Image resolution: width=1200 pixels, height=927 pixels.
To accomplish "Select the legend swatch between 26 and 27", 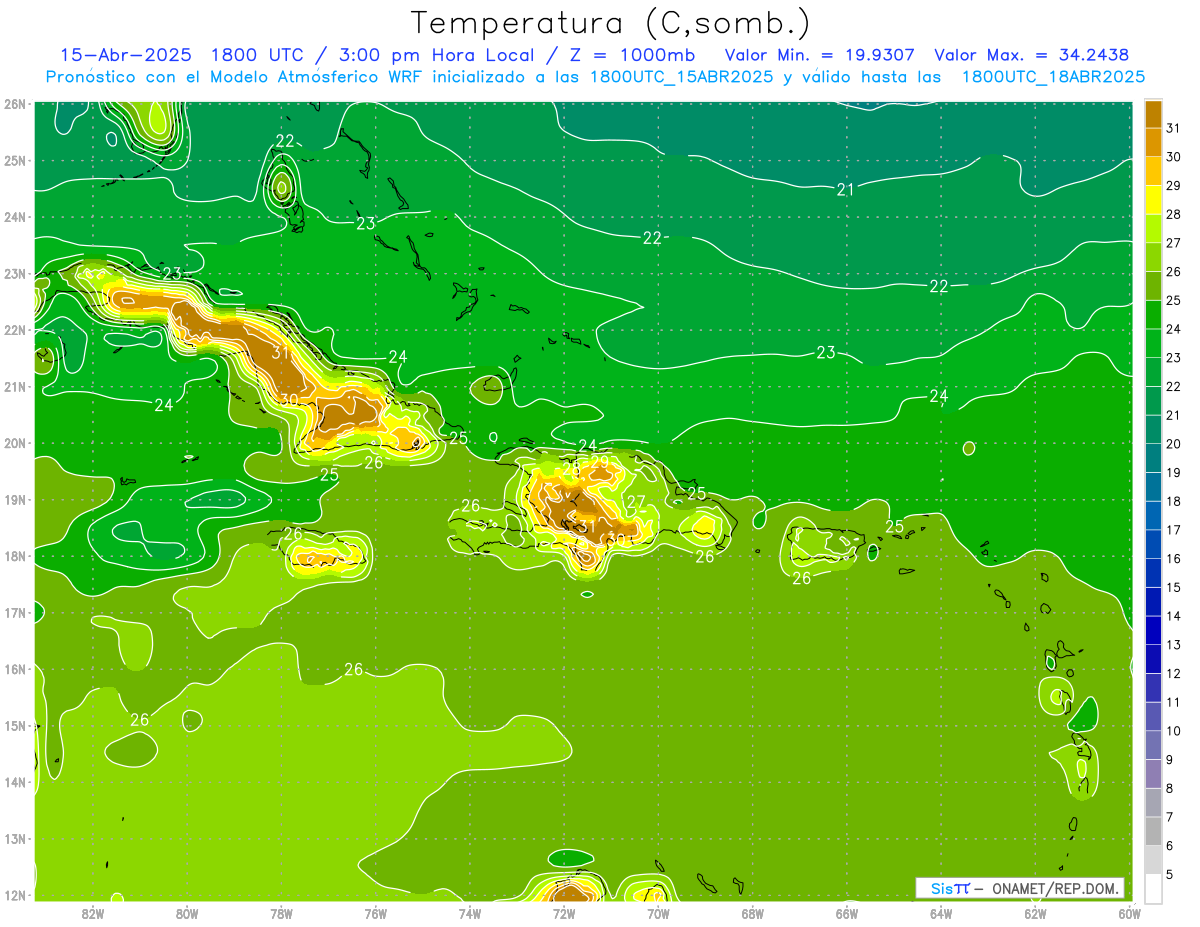I will coord(1153,257).
